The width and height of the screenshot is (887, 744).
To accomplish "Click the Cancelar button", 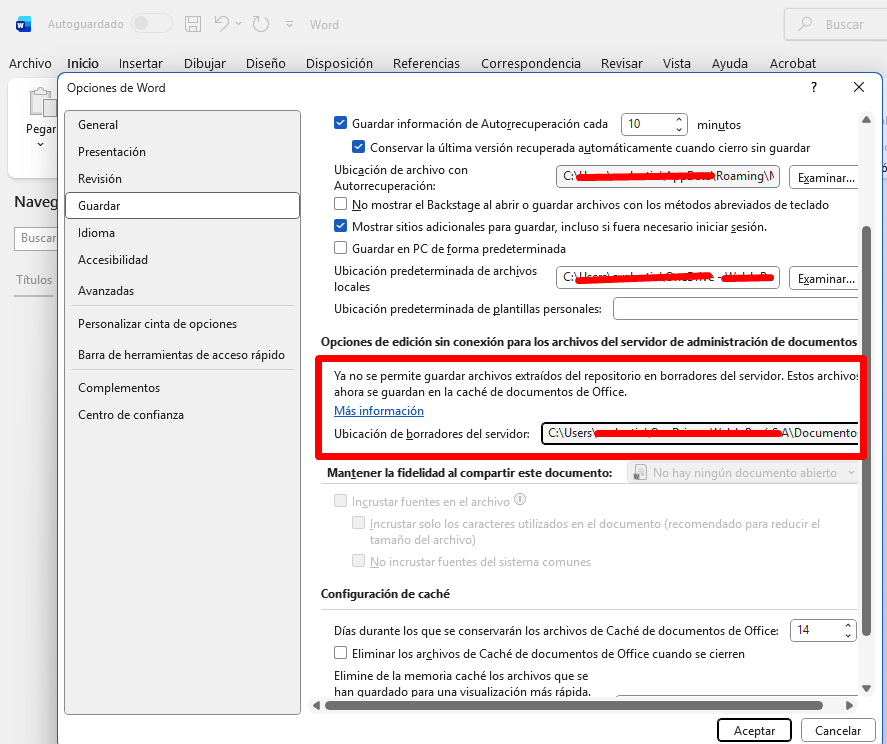I will click(838, 730).
